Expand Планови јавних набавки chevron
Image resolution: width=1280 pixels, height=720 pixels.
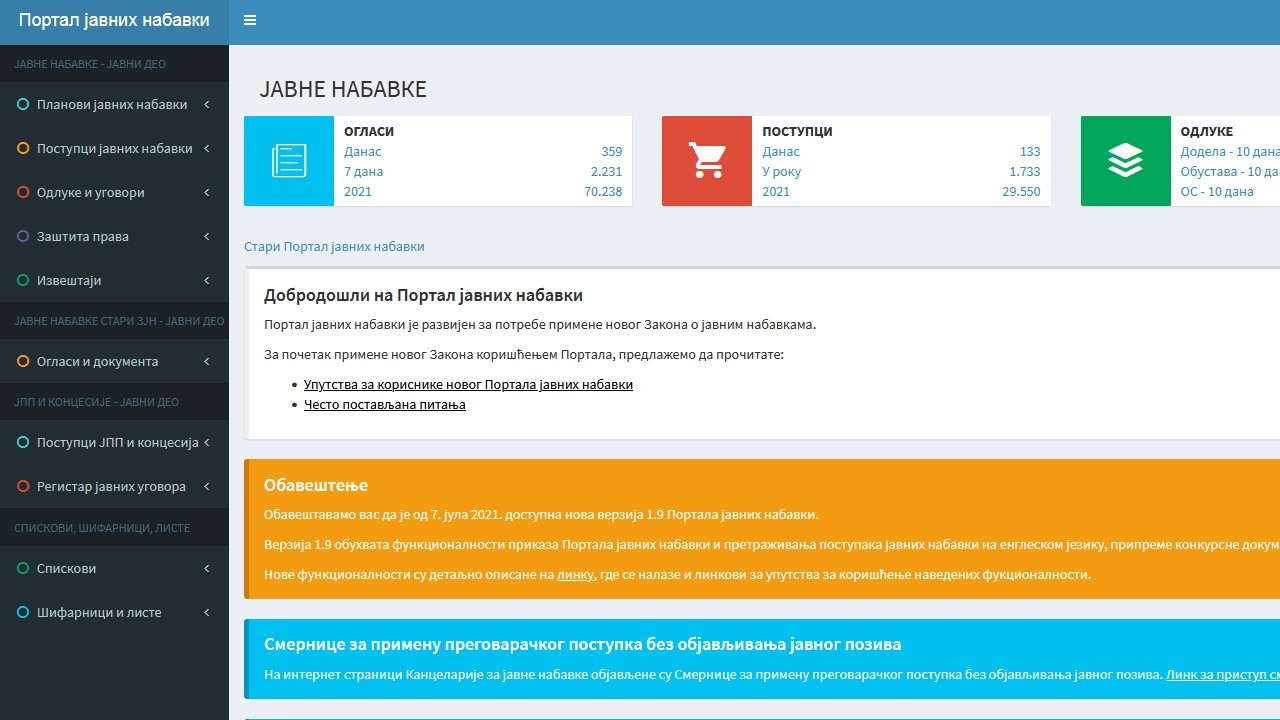tap(207, 104)
